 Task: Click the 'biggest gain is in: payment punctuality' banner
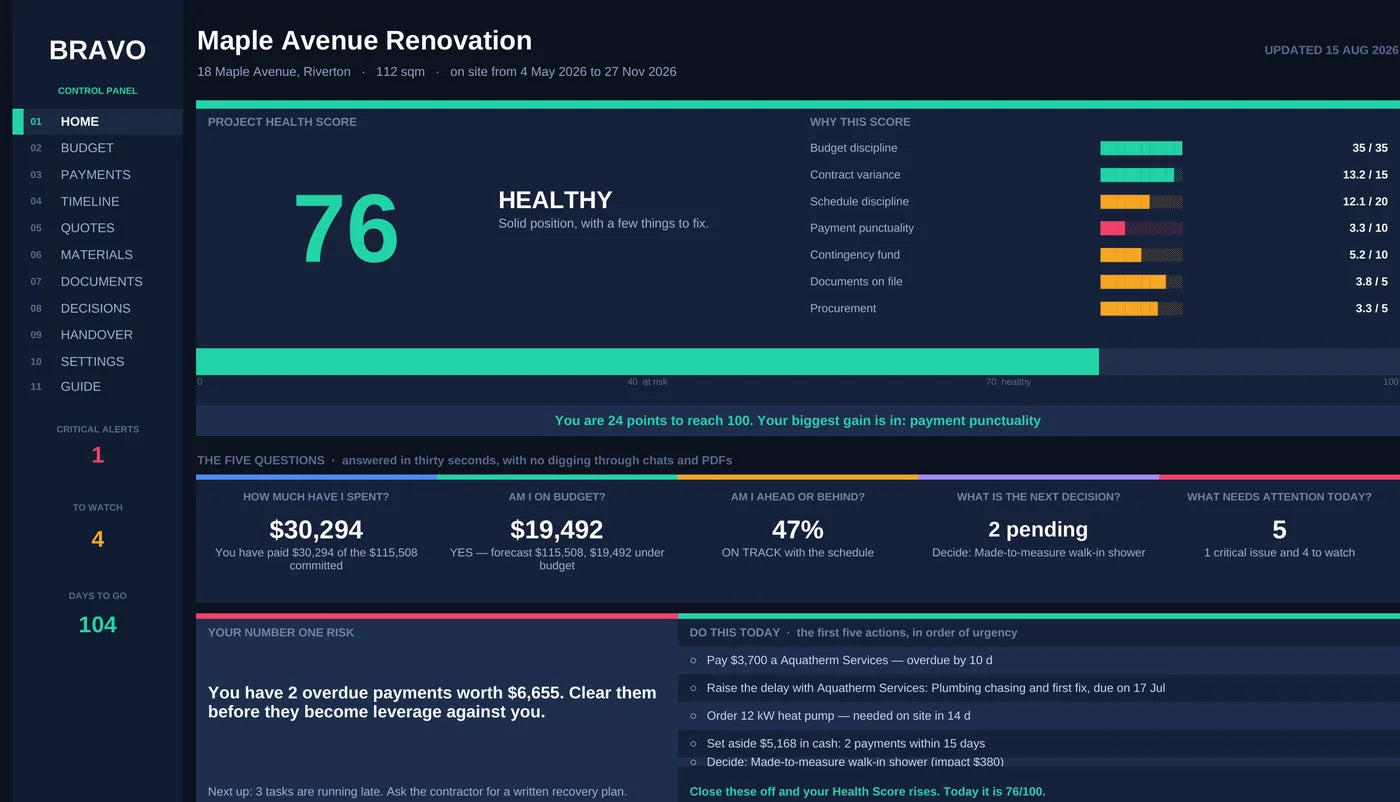pyautogui.click(x=798, y=421)
